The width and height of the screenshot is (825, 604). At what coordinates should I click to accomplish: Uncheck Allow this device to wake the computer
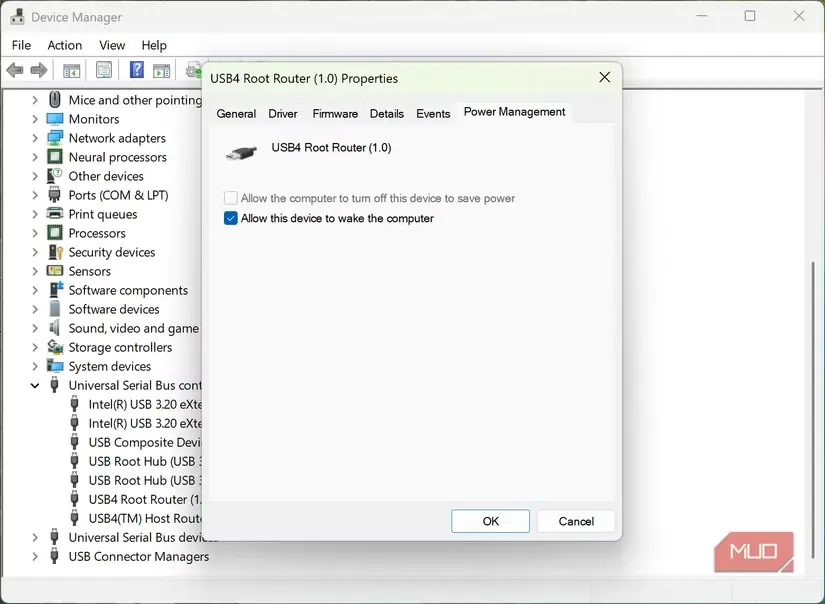click(x=230, y=218)
